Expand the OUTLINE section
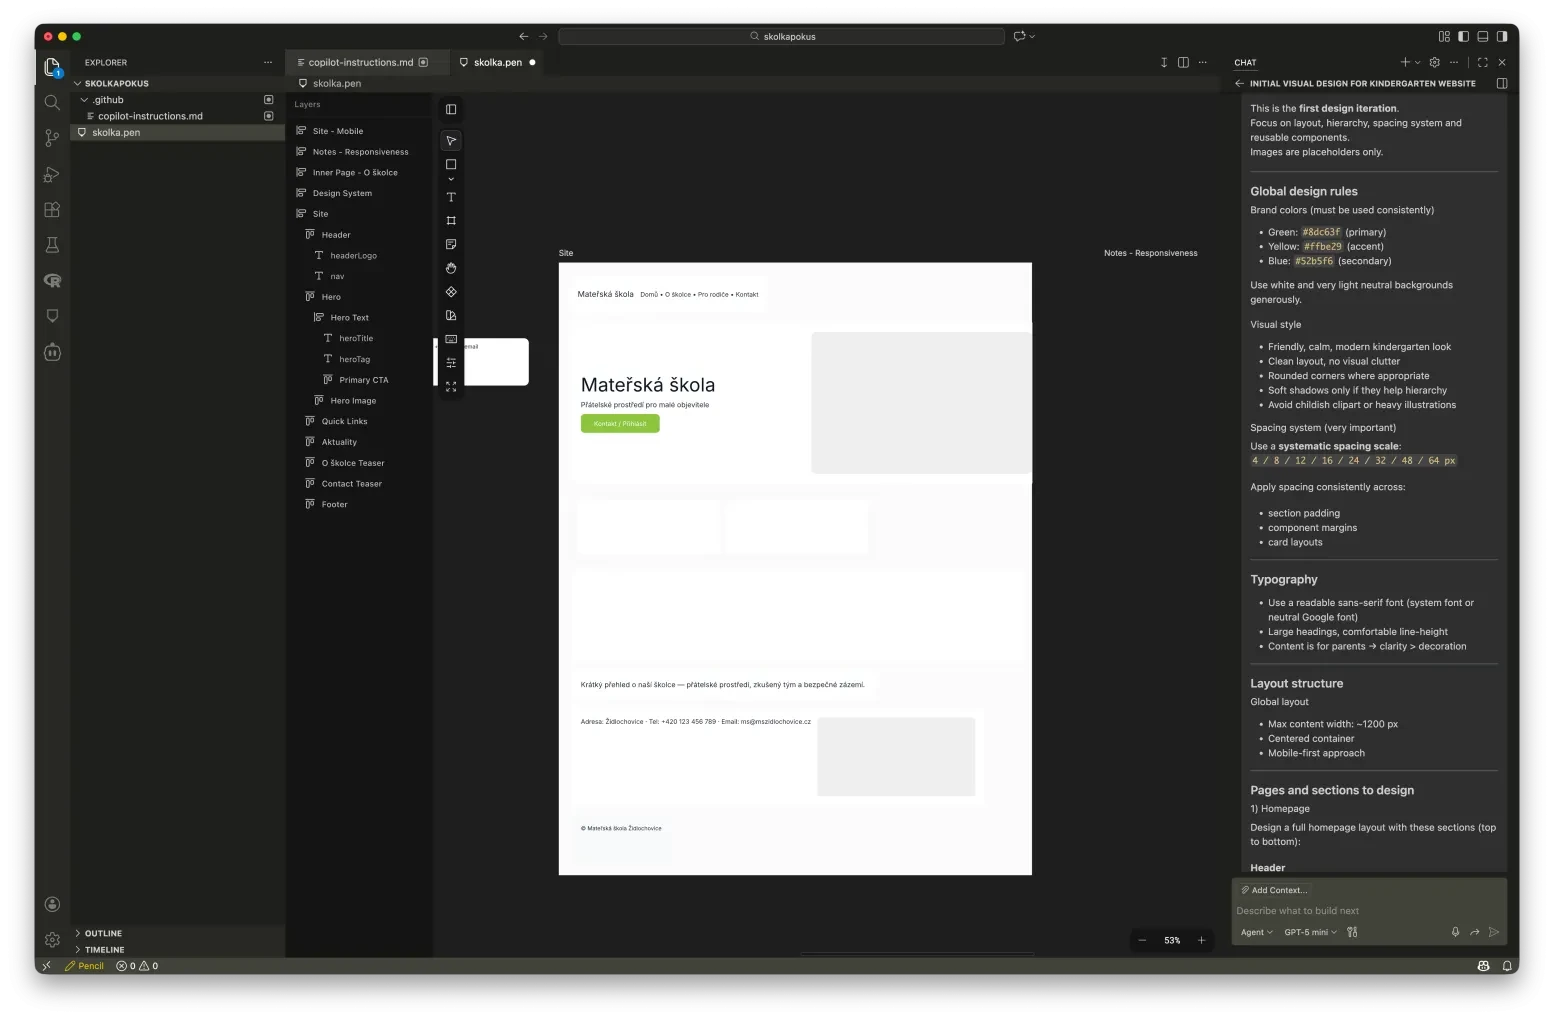 pos(103,933)
